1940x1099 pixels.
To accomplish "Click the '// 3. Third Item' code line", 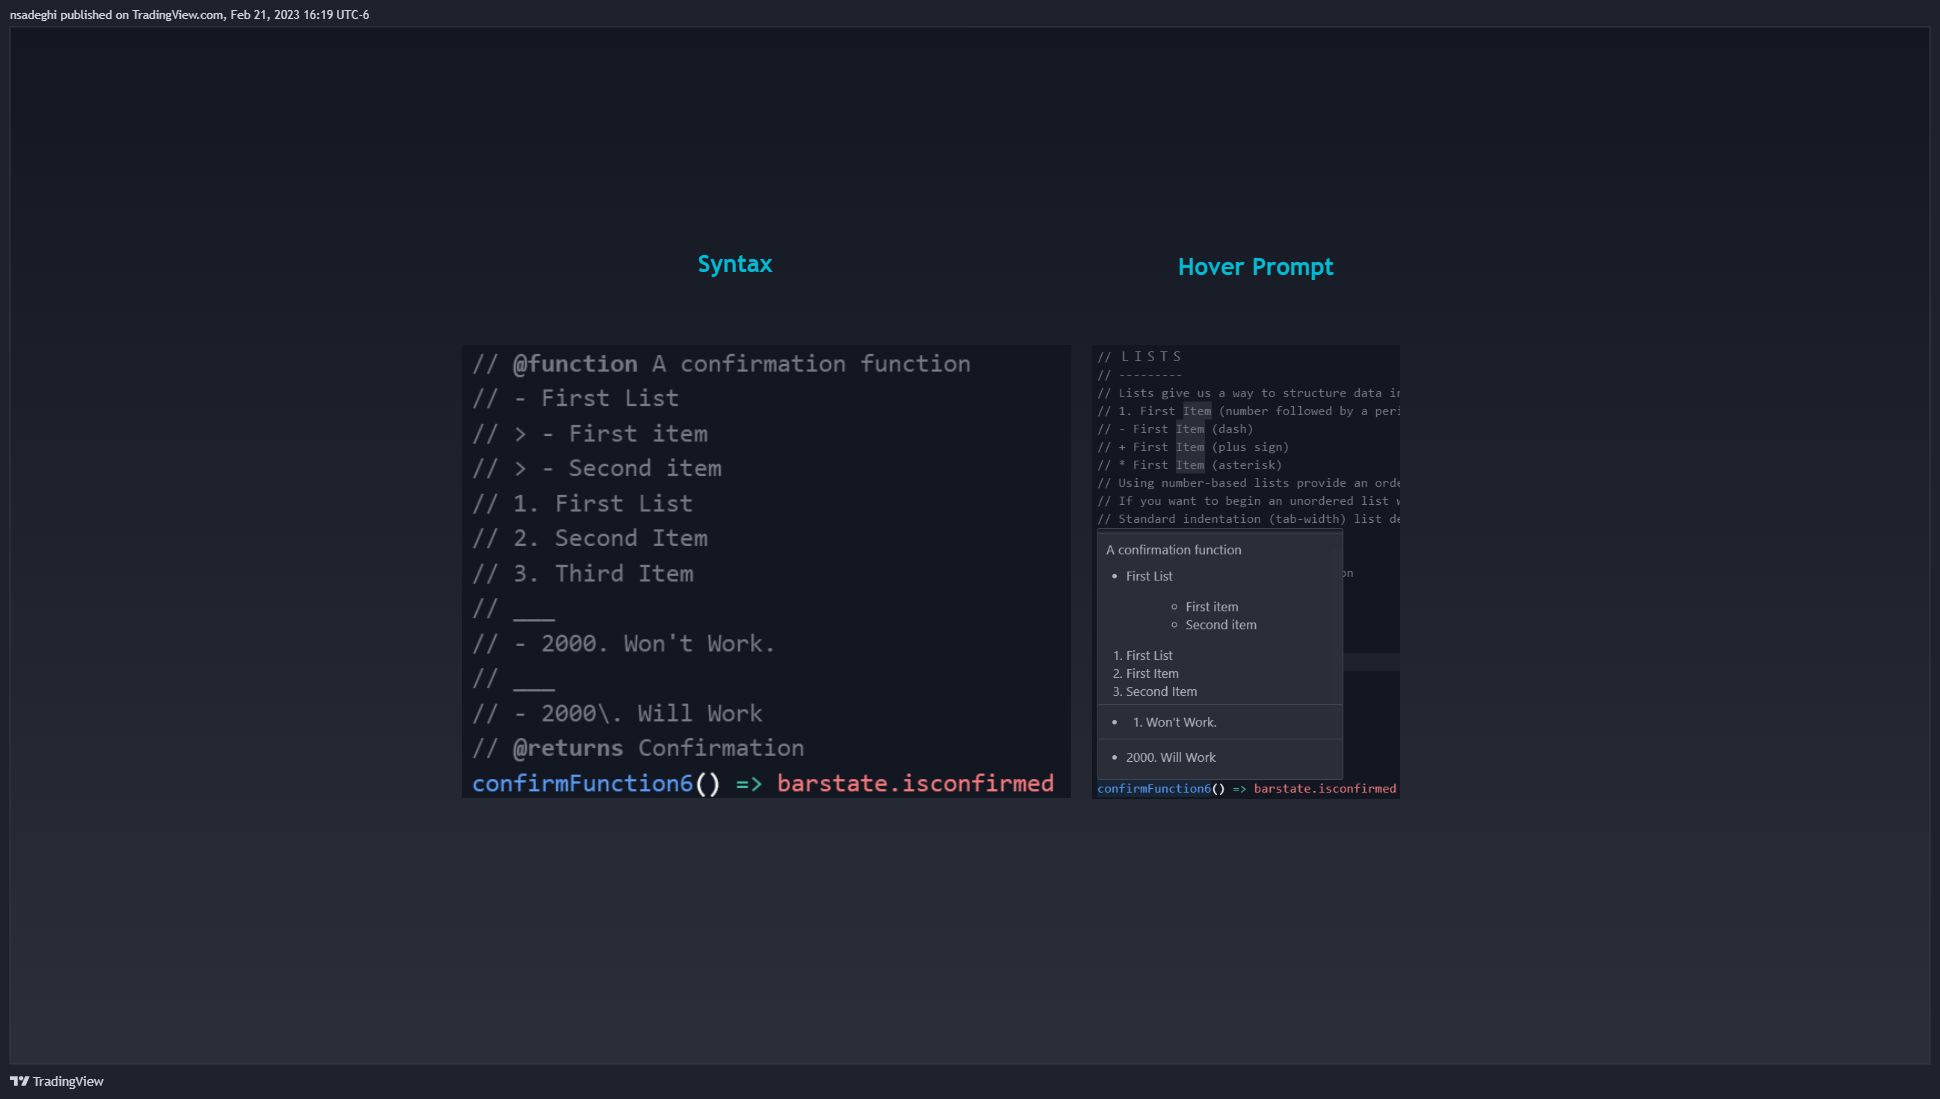I will [583, 573].
